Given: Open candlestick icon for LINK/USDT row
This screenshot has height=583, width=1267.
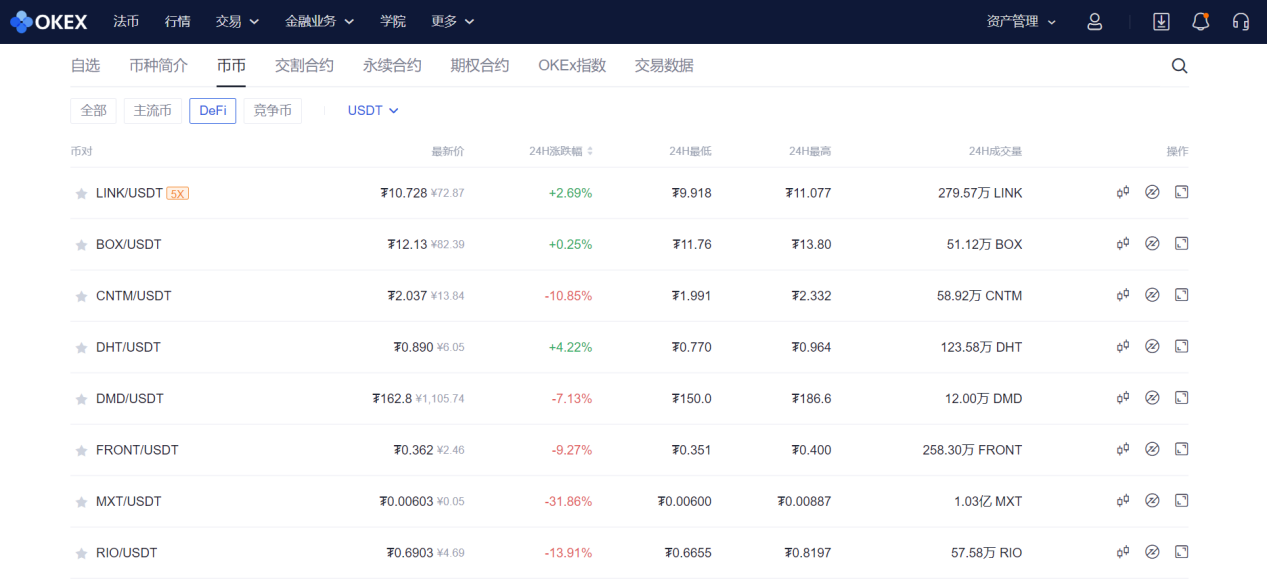Looking at the screenshot, I should click(x=1123, y=192).
